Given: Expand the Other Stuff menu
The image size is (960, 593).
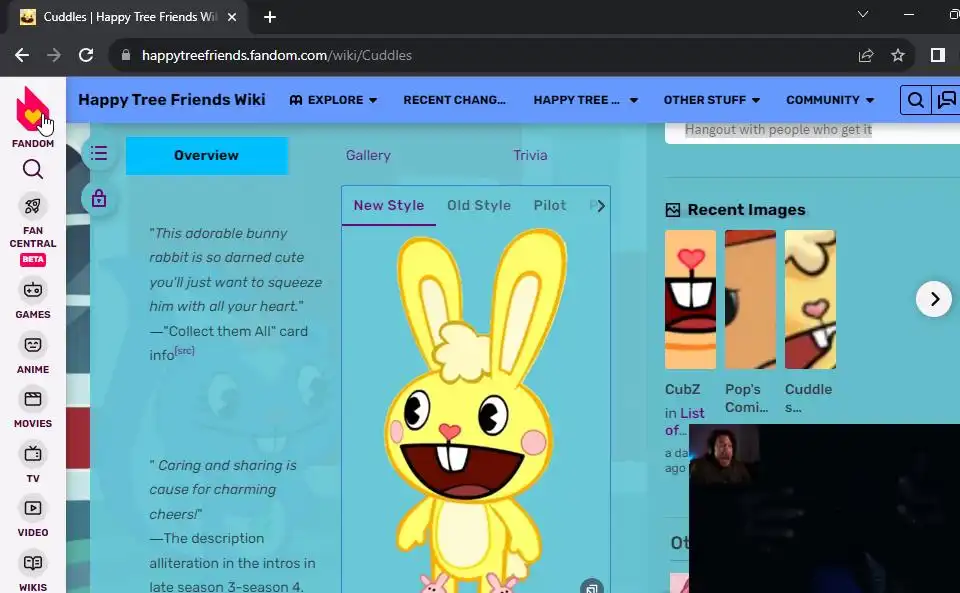Looking at the screenshot, I should (x=711, y=100).
